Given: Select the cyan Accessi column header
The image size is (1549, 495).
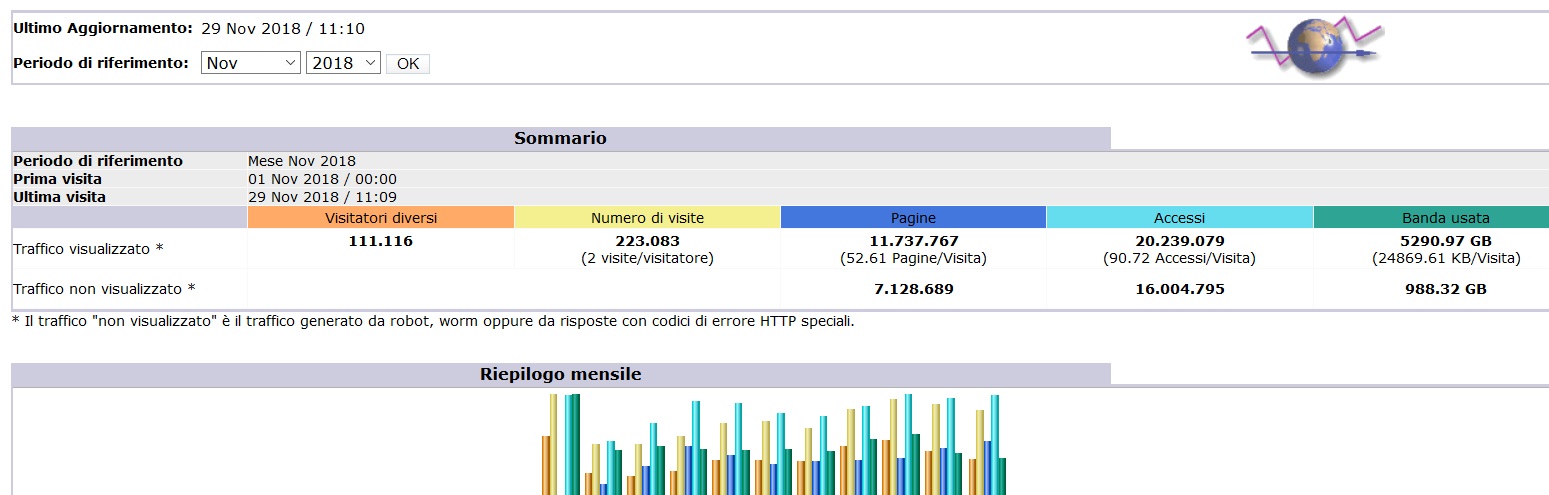Looking at the screenshot, I should (x=1179, y=218).
